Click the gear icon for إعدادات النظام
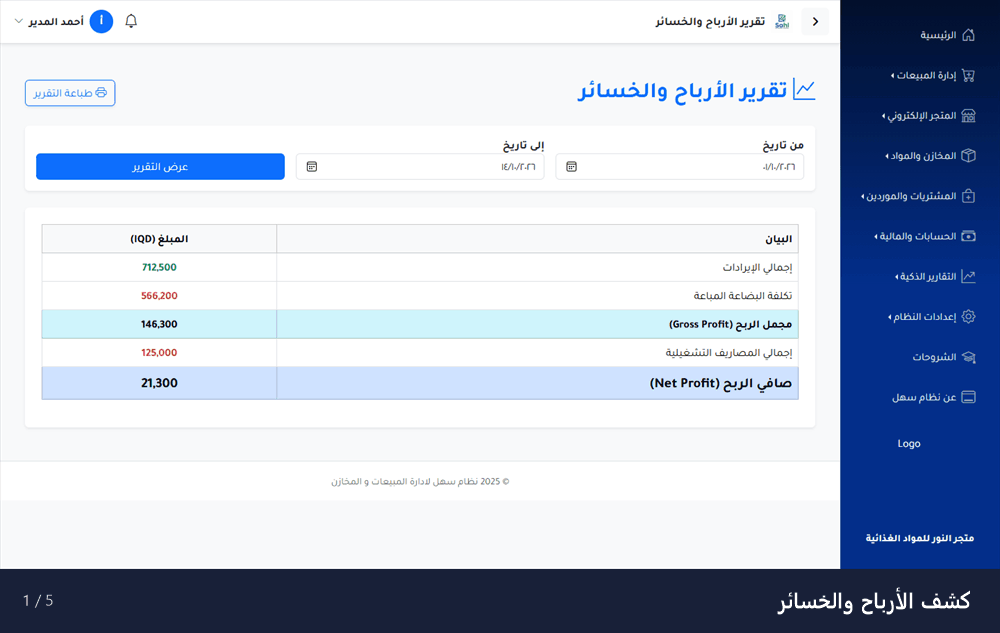Viewport: 1000px width, 633px height. 968,316
